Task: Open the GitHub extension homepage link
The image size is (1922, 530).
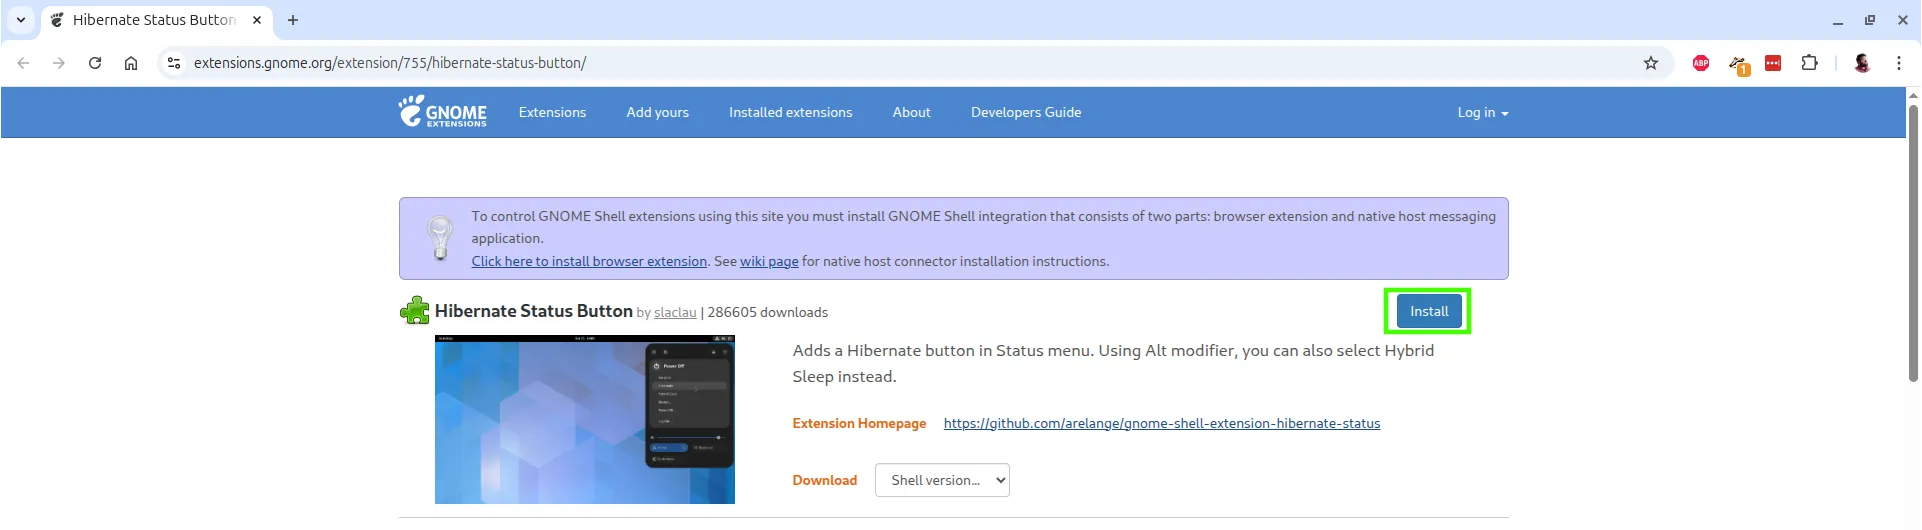Action: point(1161,424)
